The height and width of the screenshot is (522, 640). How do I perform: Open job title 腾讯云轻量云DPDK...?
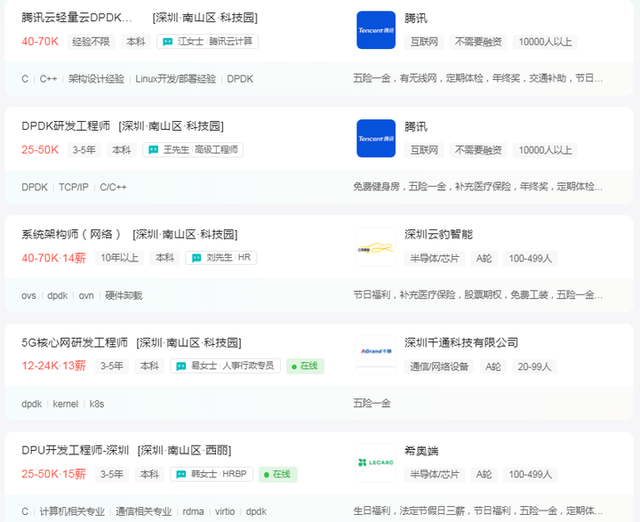(77, 18)
